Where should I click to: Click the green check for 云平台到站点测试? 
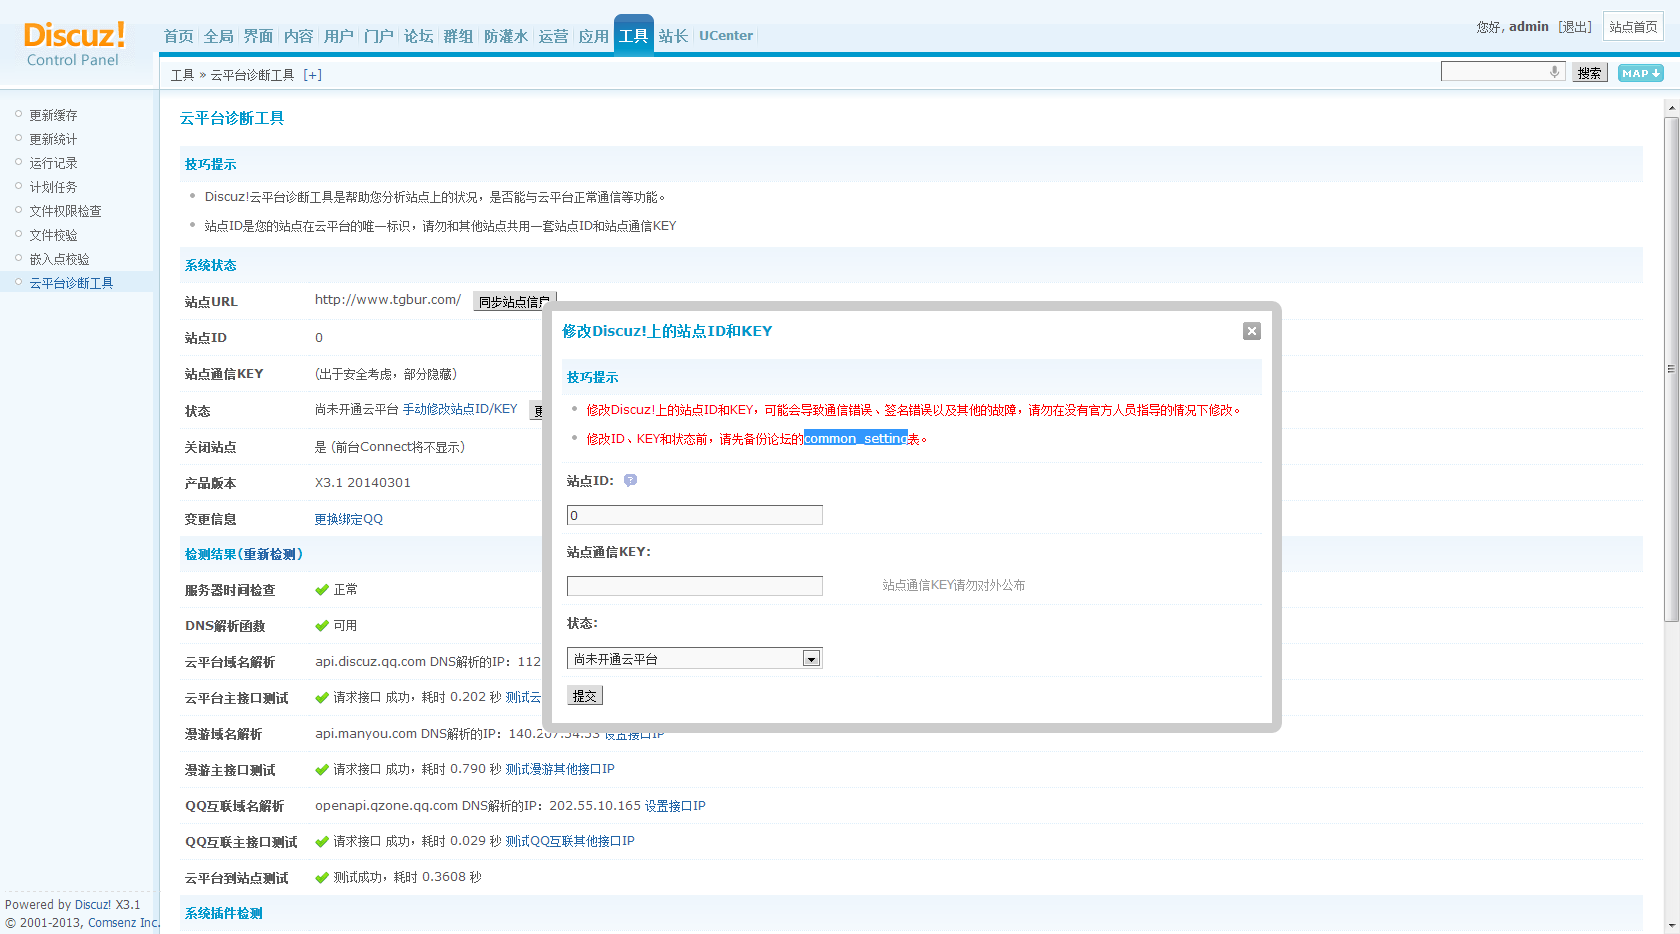pos(322,878)
